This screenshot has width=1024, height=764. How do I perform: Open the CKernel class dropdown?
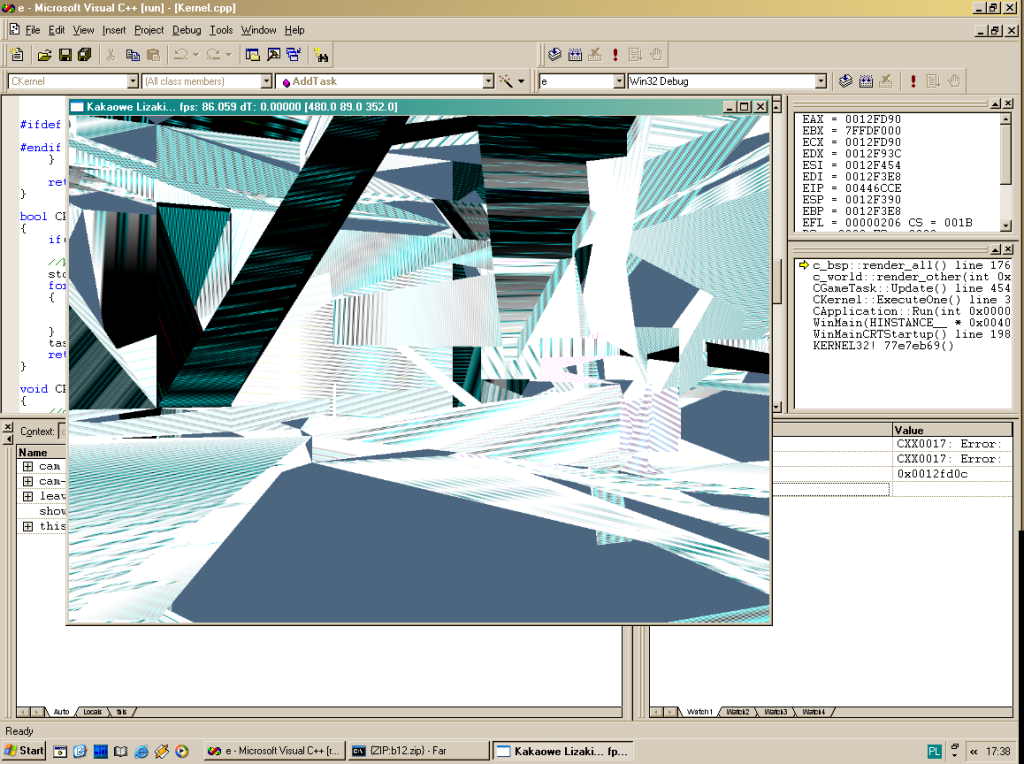click(x=132, y=81)
